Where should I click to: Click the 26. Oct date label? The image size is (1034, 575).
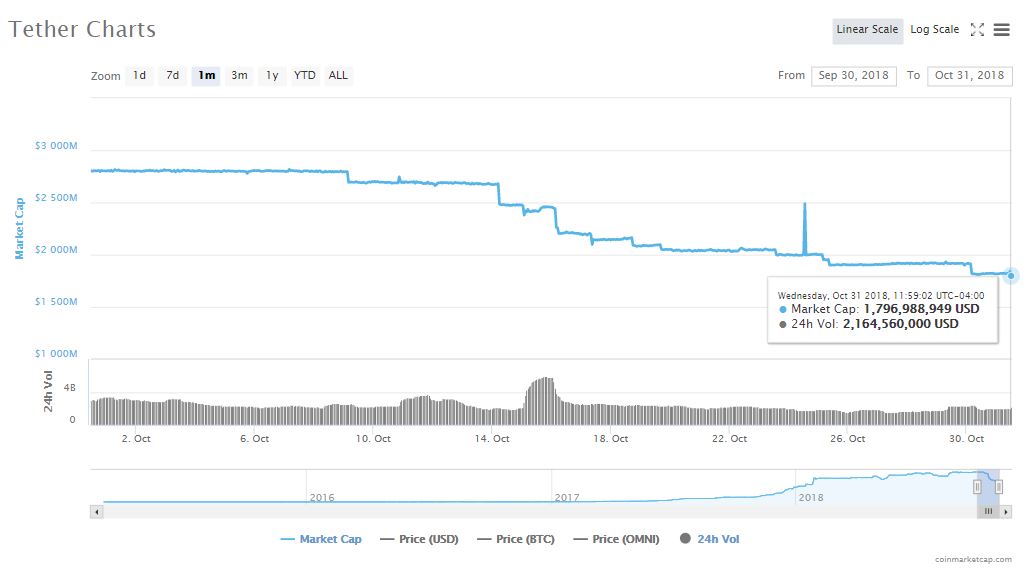tap(847, 439)
